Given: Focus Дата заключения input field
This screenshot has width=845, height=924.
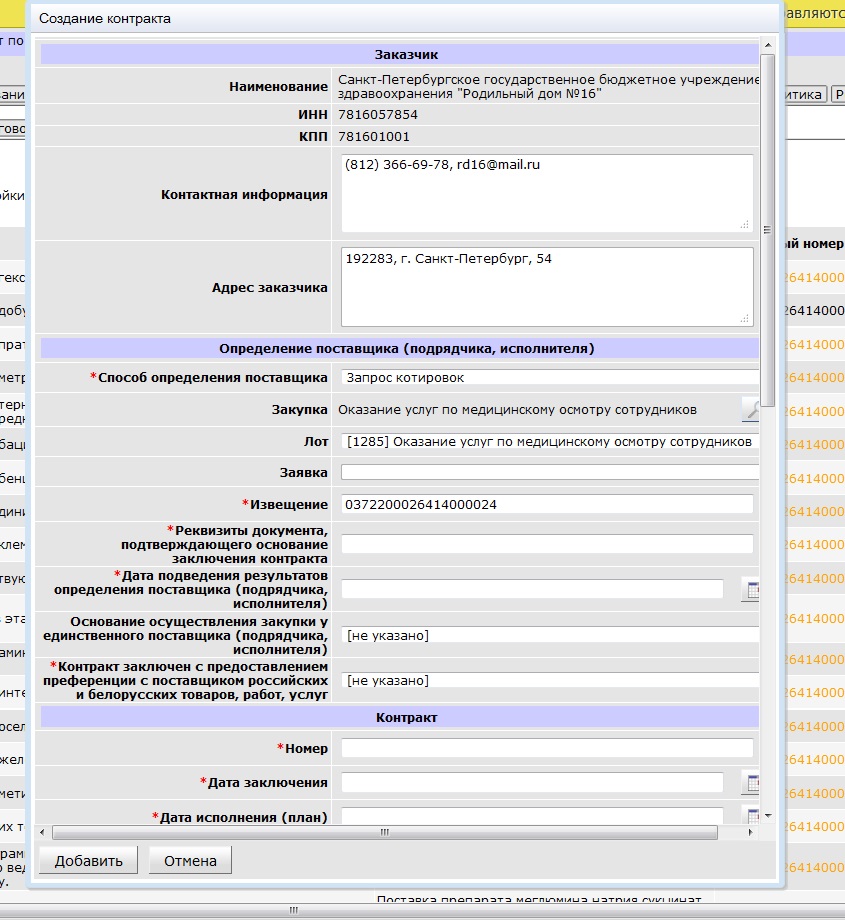Looking at the screenshot, I should click(x=532, y=783).
